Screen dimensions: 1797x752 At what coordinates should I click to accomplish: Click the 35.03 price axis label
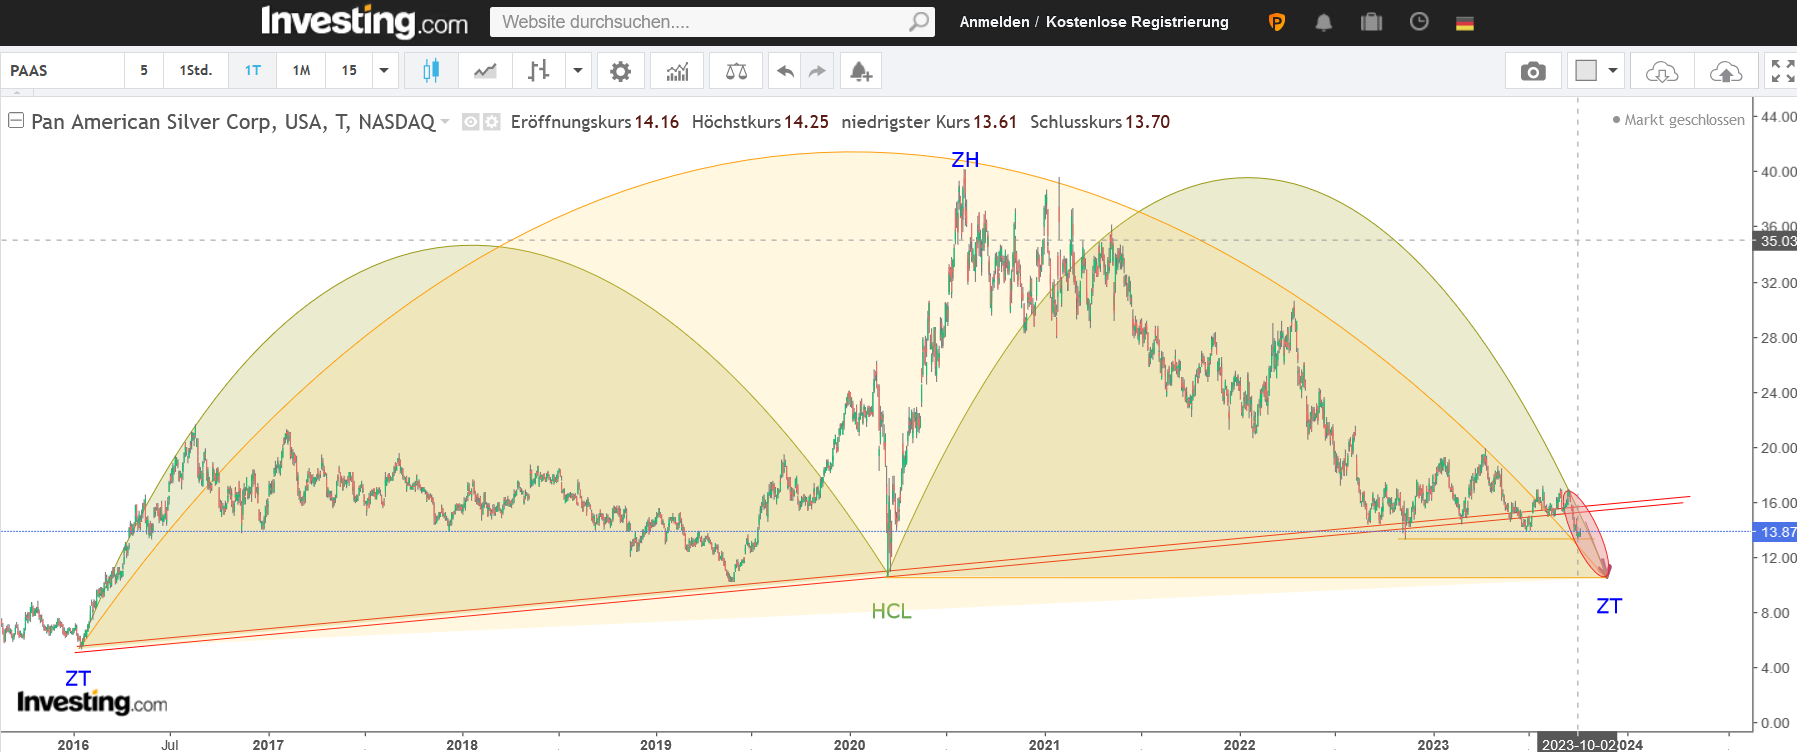pyautogui.click(x=1776, y=241)
